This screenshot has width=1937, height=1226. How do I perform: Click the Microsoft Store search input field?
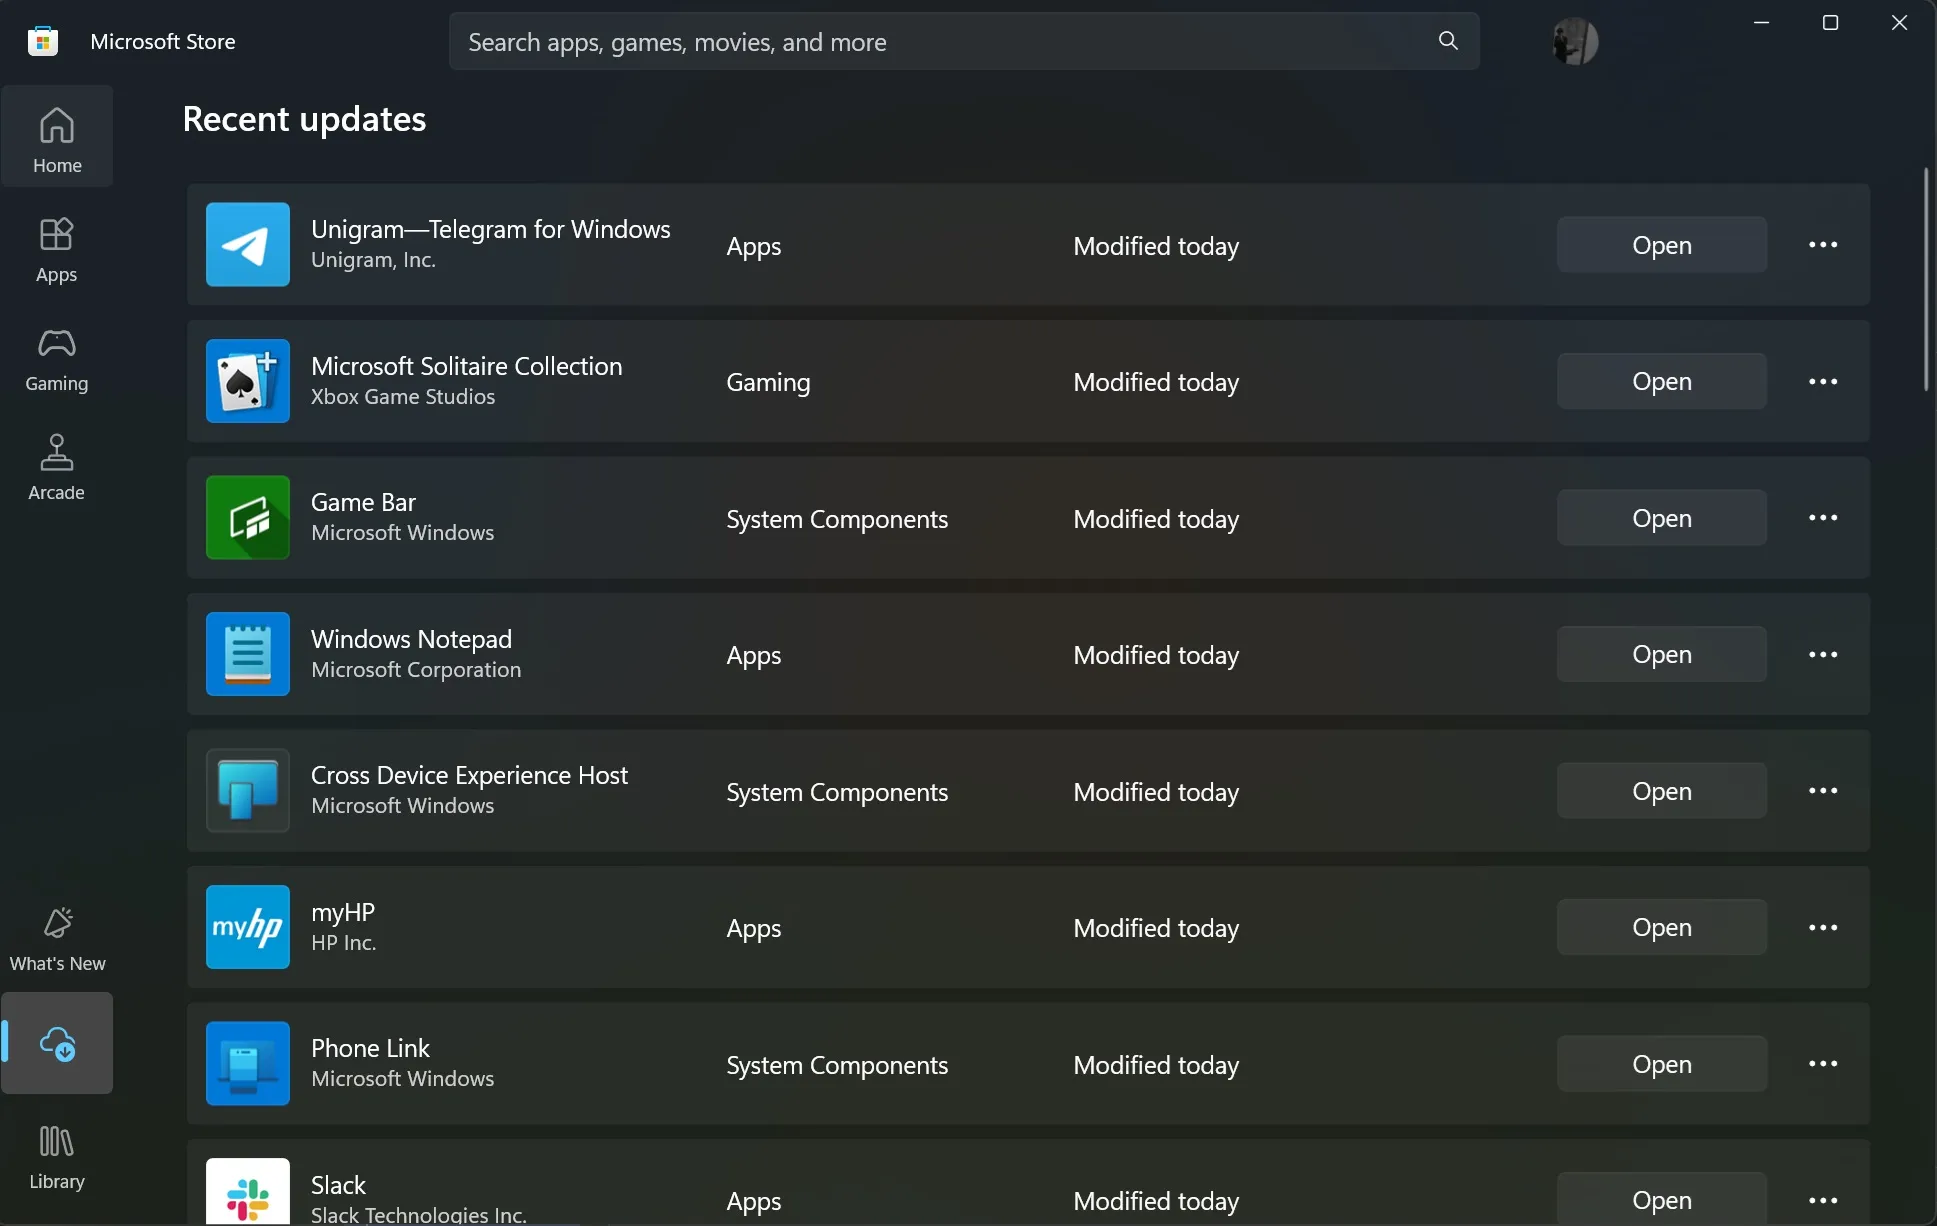click(964, 40)
